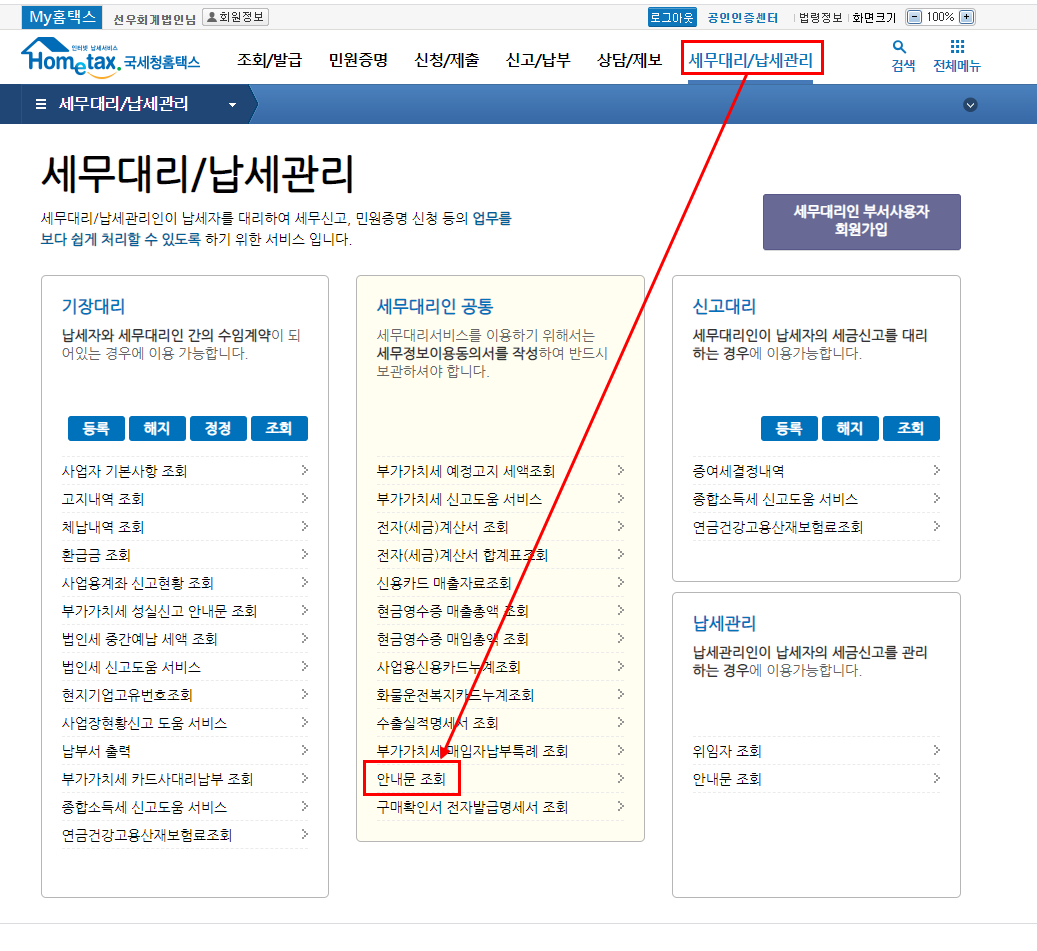Open 공인인증센터 link
This screenshot has height=951, width=1037.
click(x=743, y=18)
